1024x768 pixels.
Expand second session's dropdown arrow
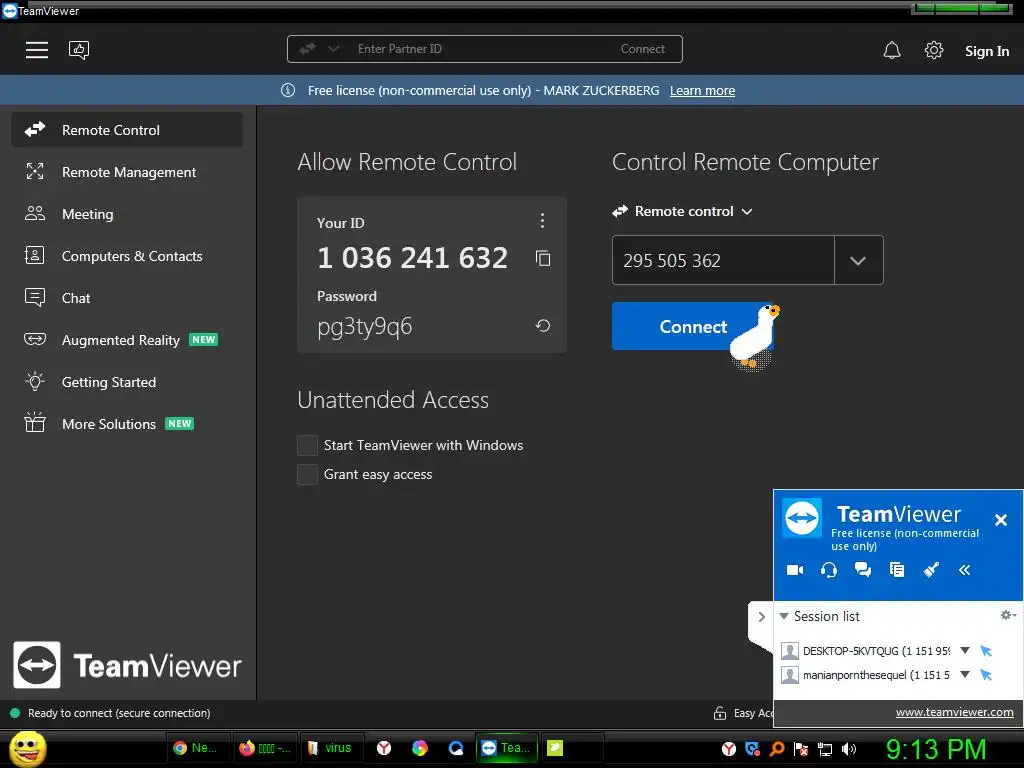pyautogui.click(x=965, y=675)
